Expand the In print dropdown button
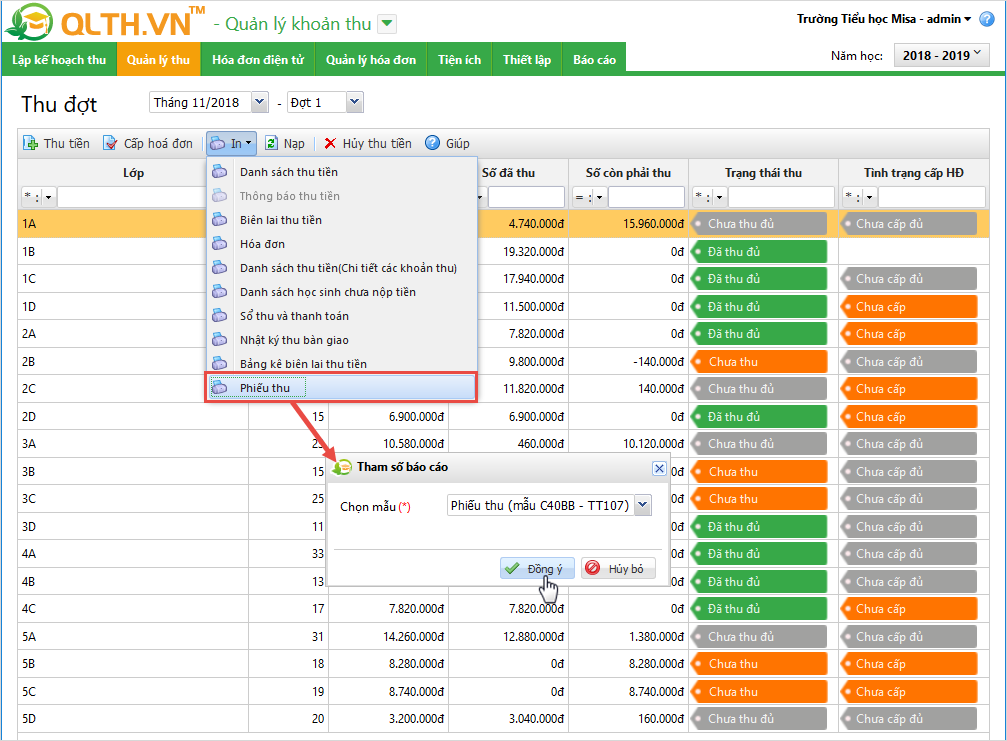This screenshot has height=741, width=1007. [232, 144]
